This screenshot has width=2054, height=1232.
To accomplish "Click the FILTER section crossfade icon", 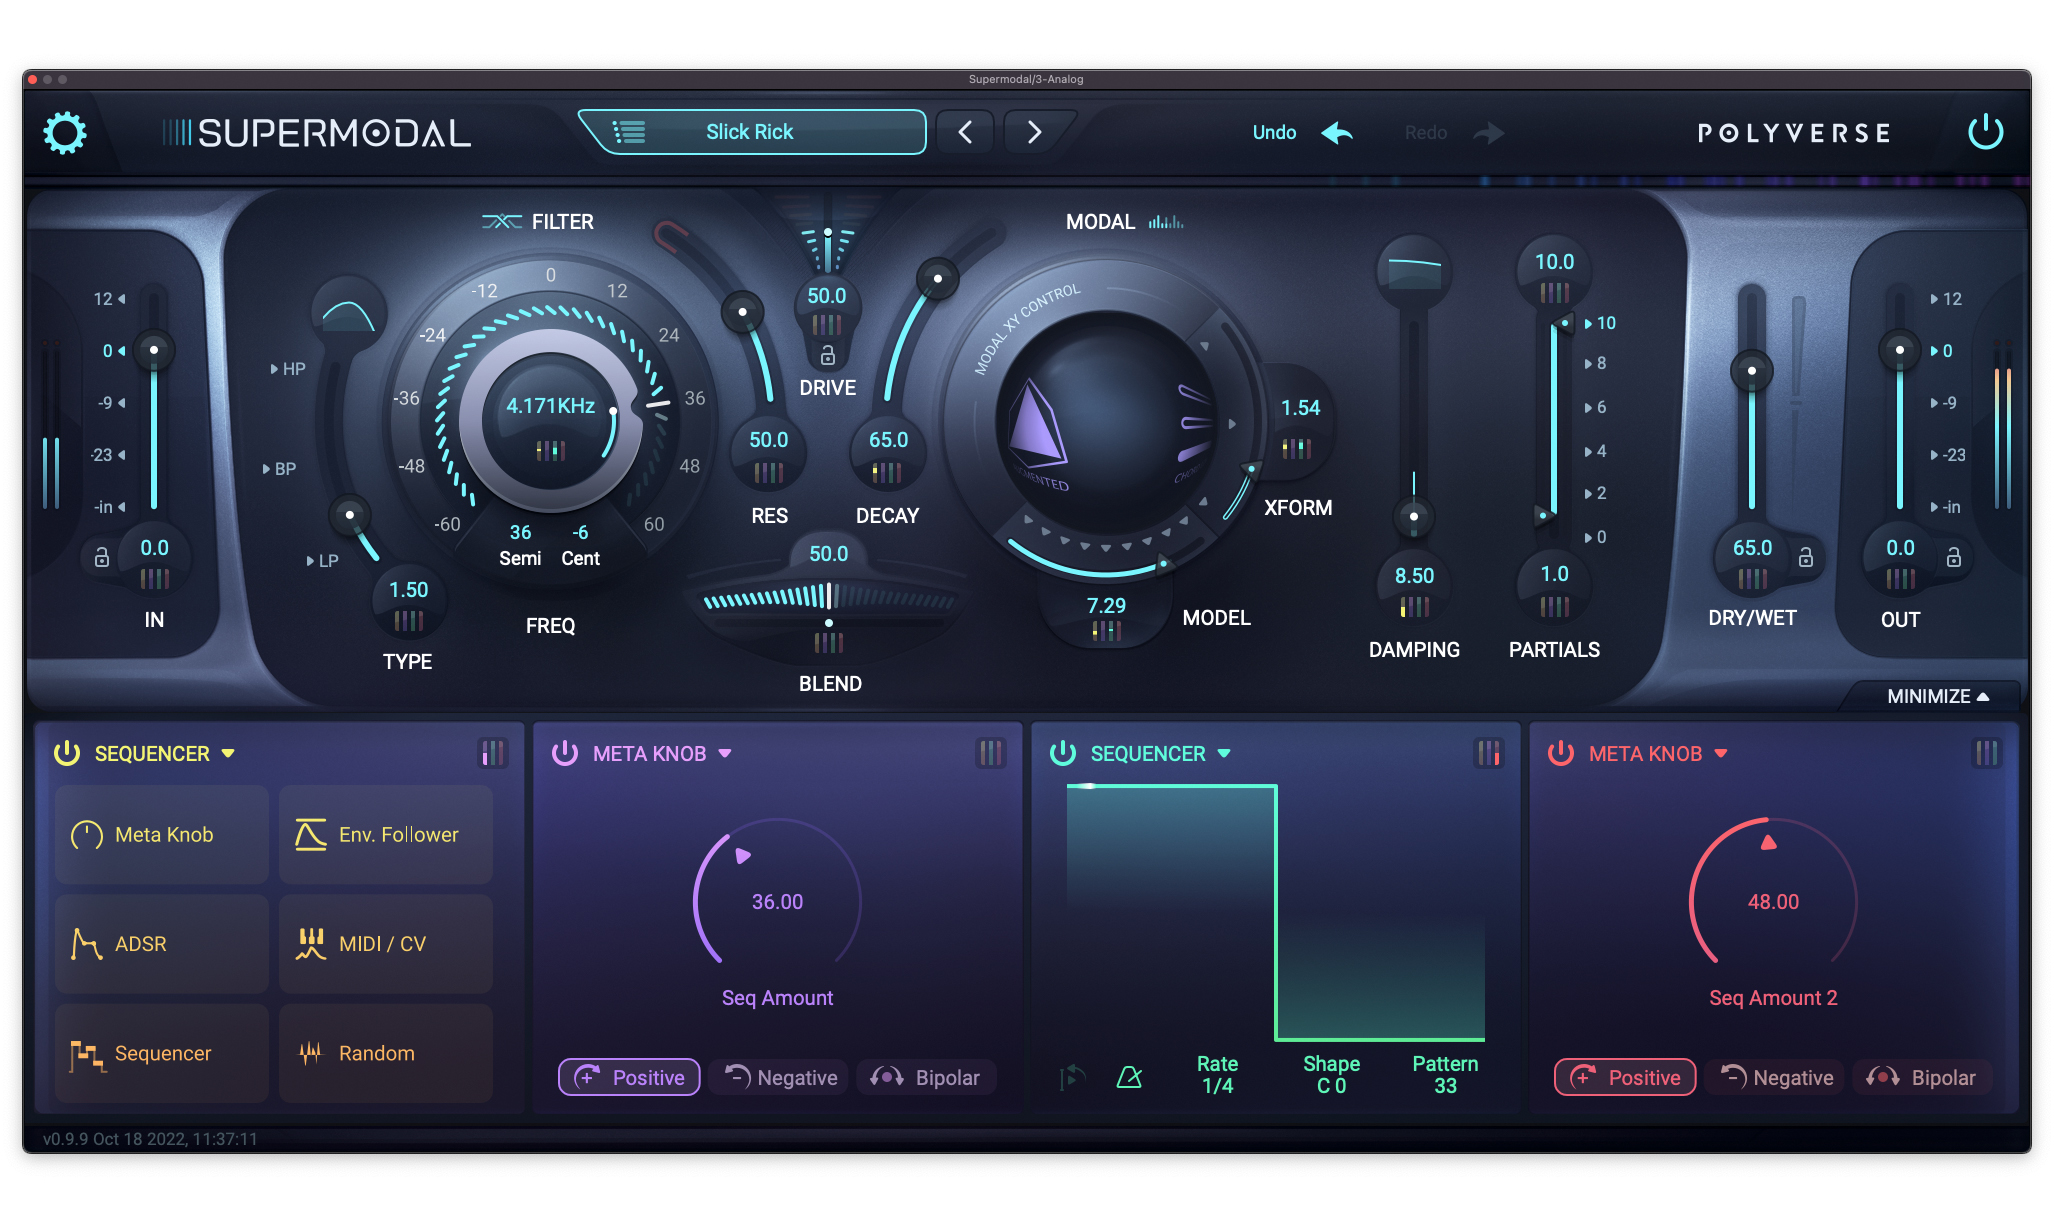I will (x=502, y=222).
